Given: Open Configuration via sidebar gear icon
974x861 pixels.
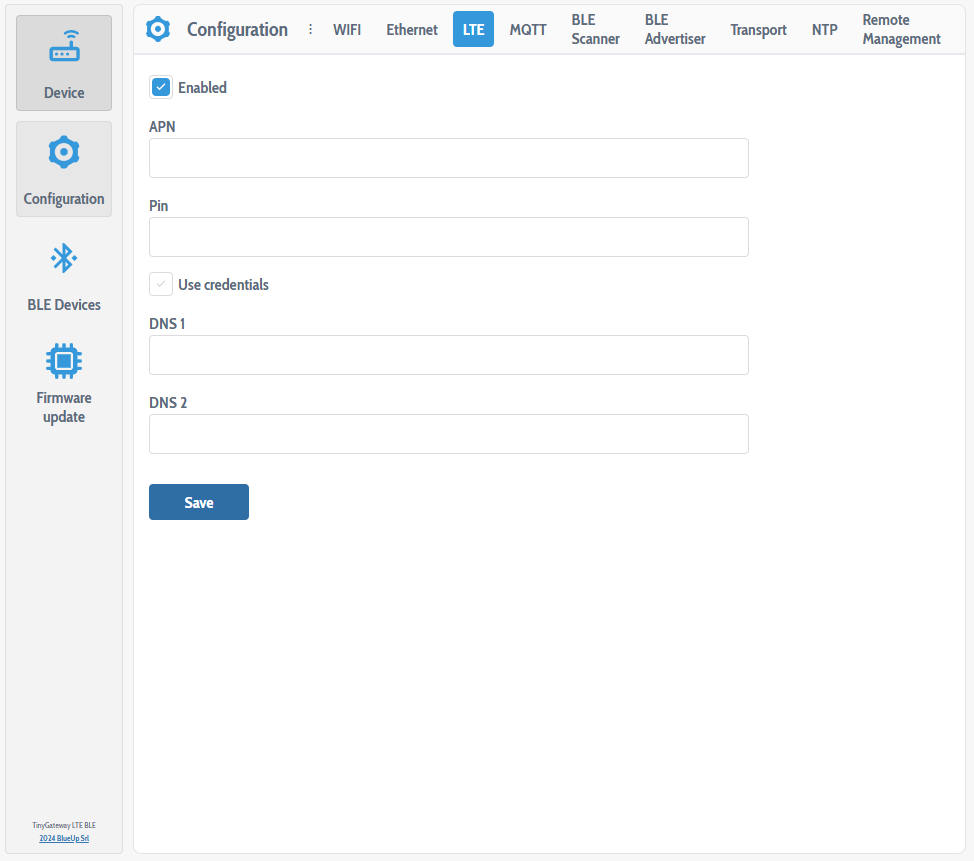Looking at the screenshot, I should click(64, 153).
